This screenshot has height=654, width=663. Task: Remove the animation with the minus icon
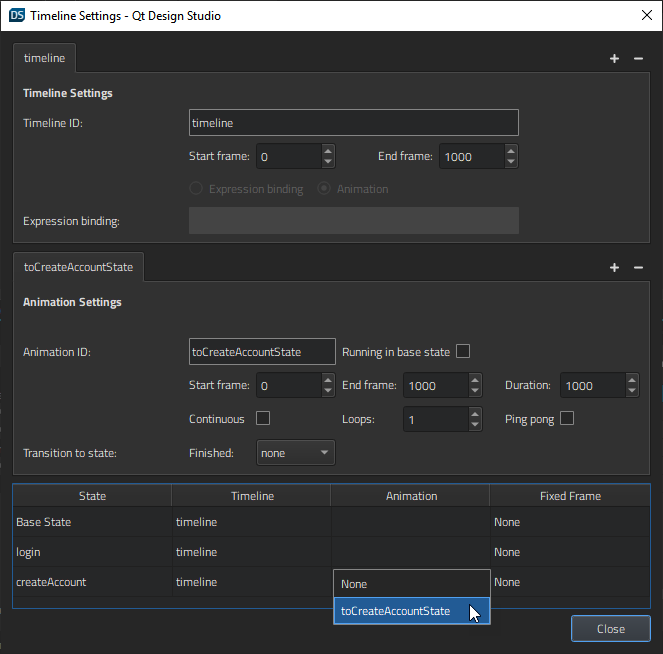pyautogui.click(x=639, y=268)
